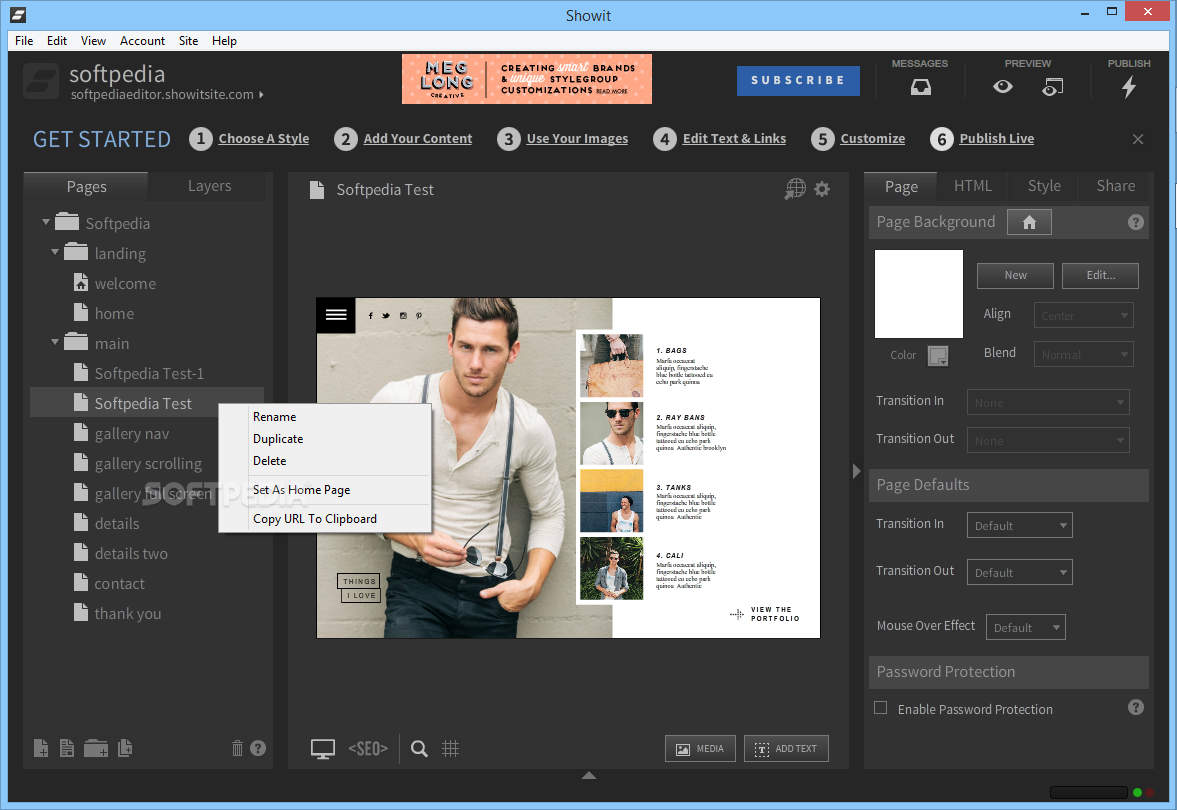
Task: Enable Password Protection checkbox
Action: click(880, 708)
